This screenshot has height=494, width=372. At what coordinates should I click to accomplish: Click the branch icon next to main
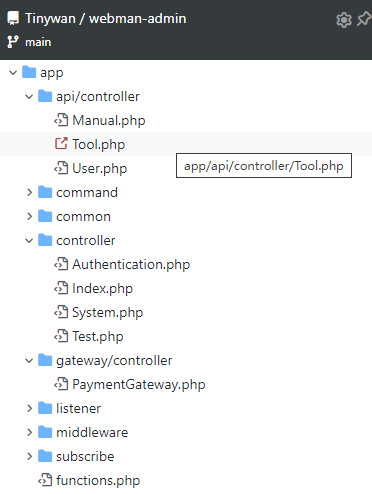click(13, 42)
